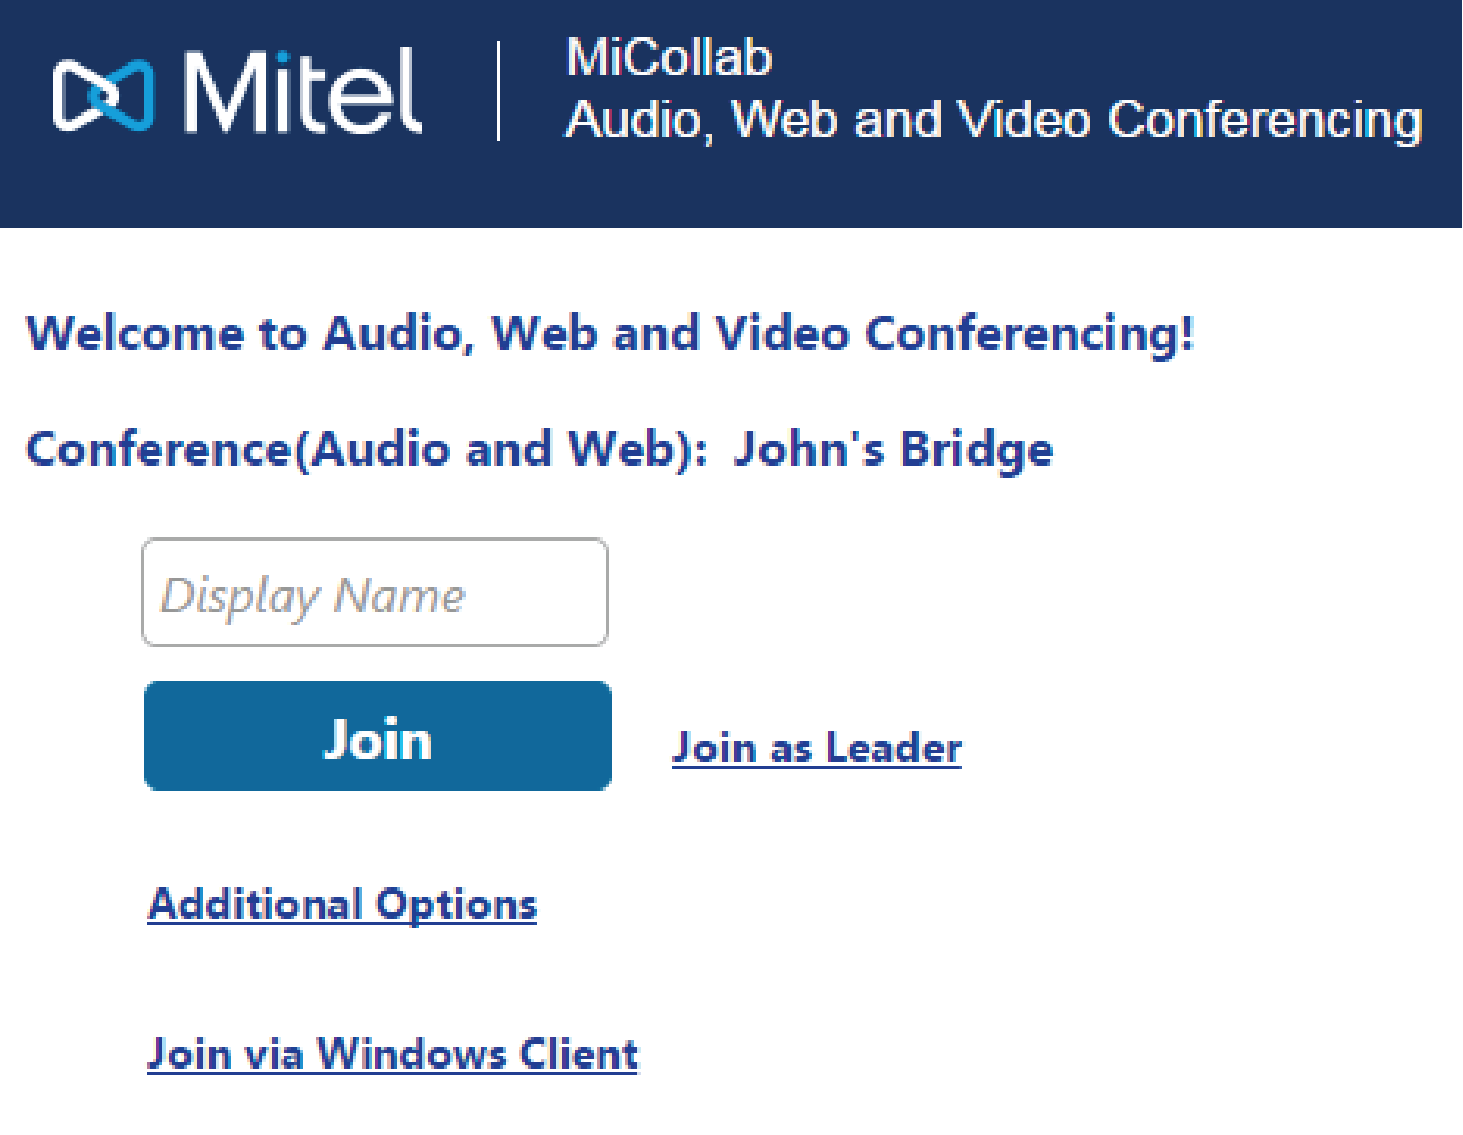
Task: Open the Join as Leader link
Action: (816, 747)
